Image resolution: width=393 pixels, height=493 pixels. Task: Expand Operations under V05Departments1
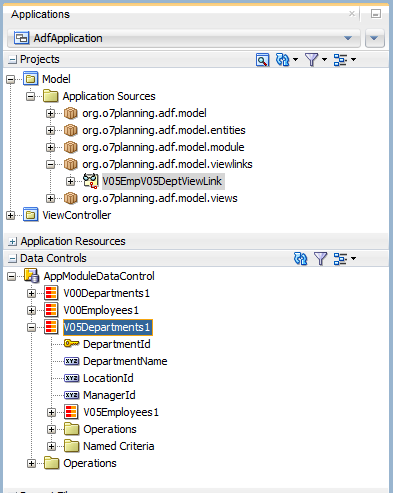[x=51, y=430]
